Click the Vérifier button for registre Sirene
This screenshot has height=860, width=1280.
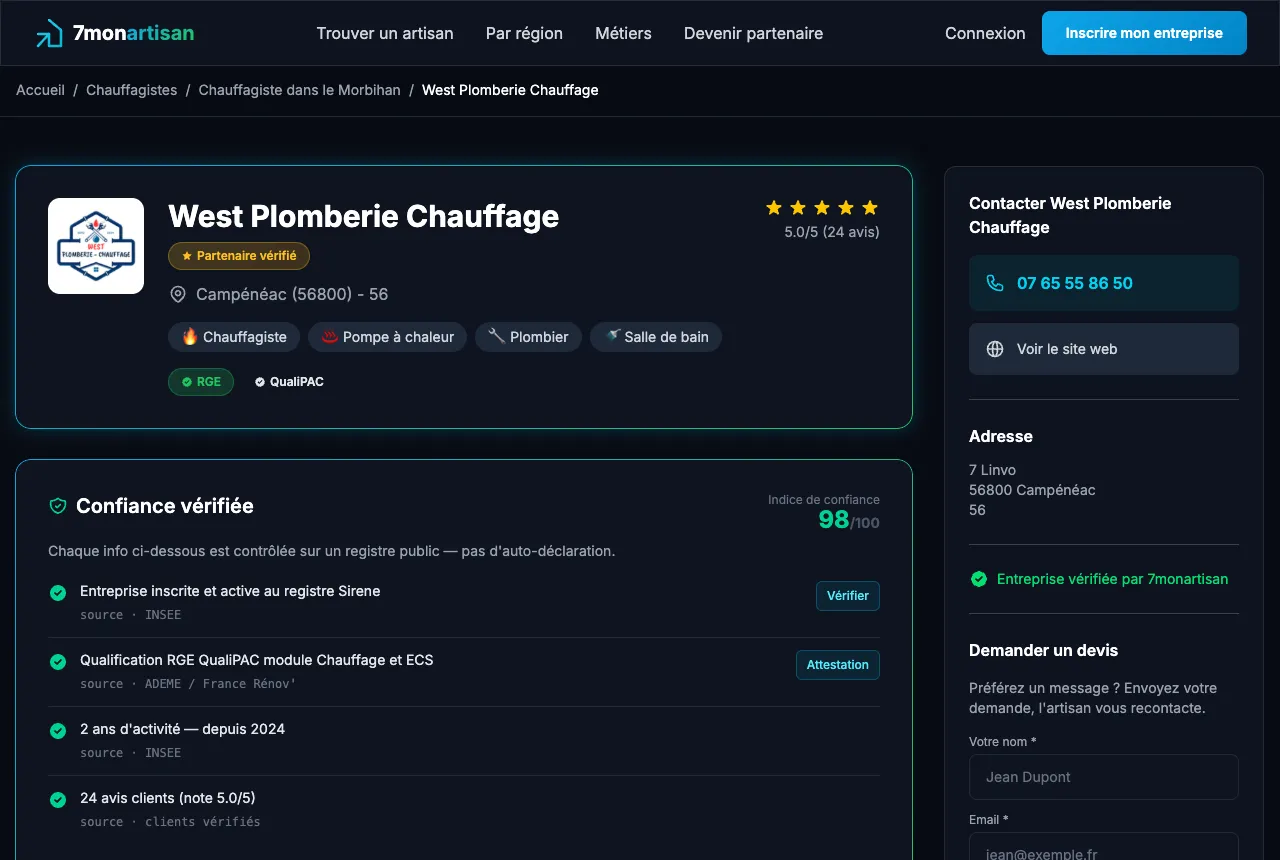(x=848, y=596)
